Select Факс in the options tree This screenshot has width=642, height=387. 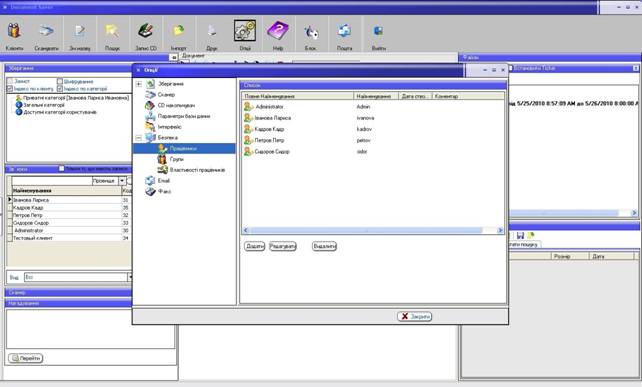(x=164, y=191)
